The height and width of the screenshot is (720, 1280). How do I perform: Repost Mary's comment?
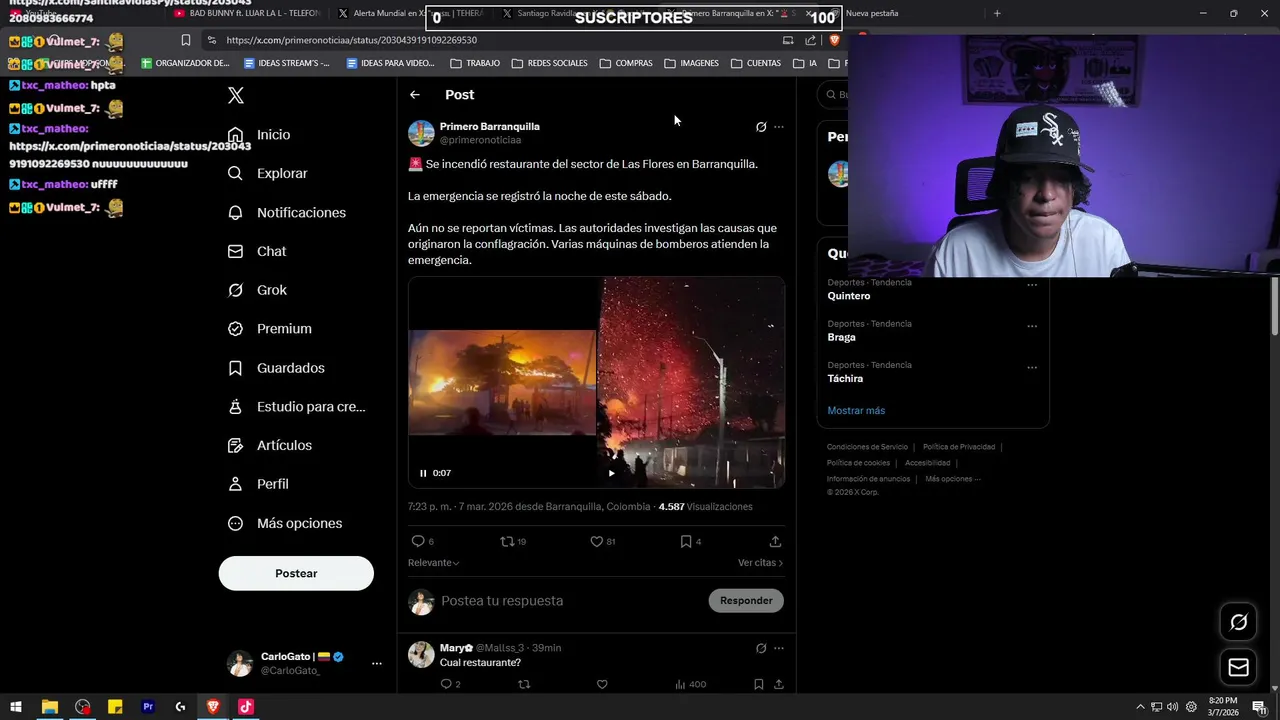(524, 685)
